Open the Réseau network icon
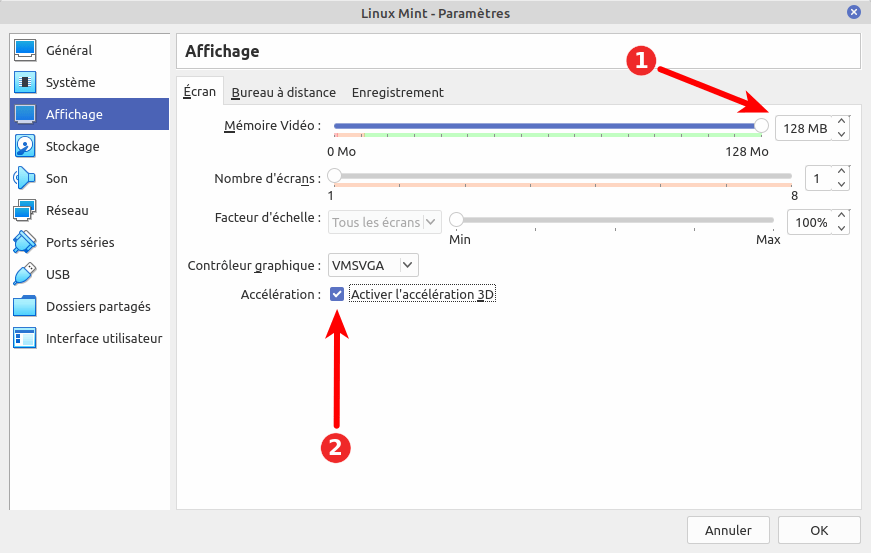The width and height of the screenshot is (871, 553). pos(25,210)
